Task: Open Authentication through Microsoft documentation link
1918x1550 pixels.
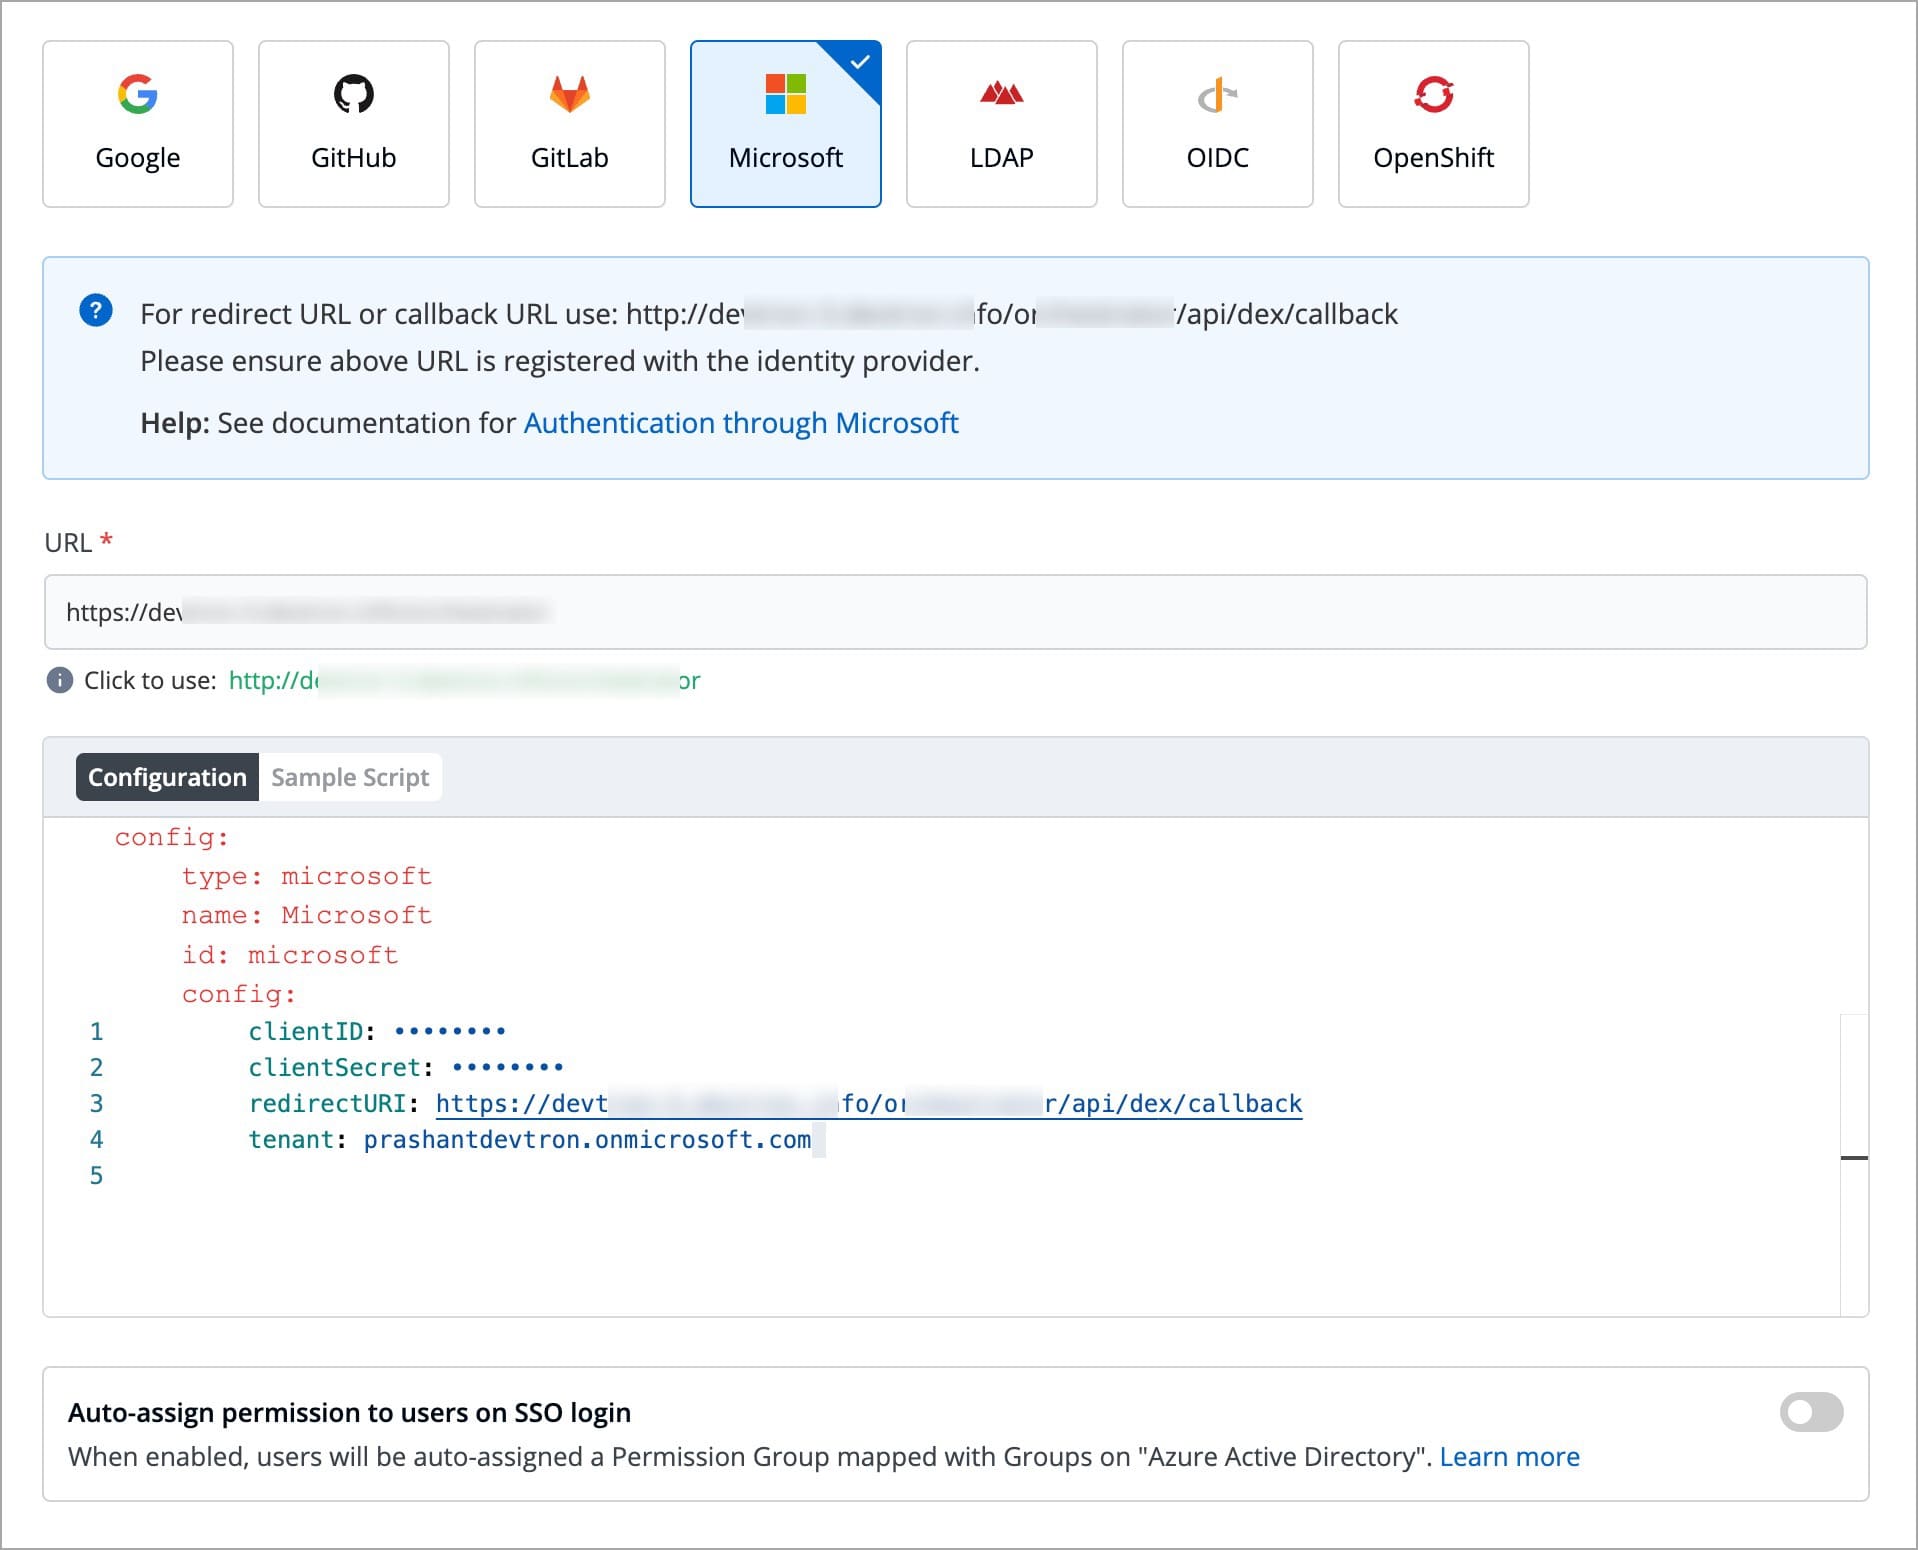Action: coord(740,423)
